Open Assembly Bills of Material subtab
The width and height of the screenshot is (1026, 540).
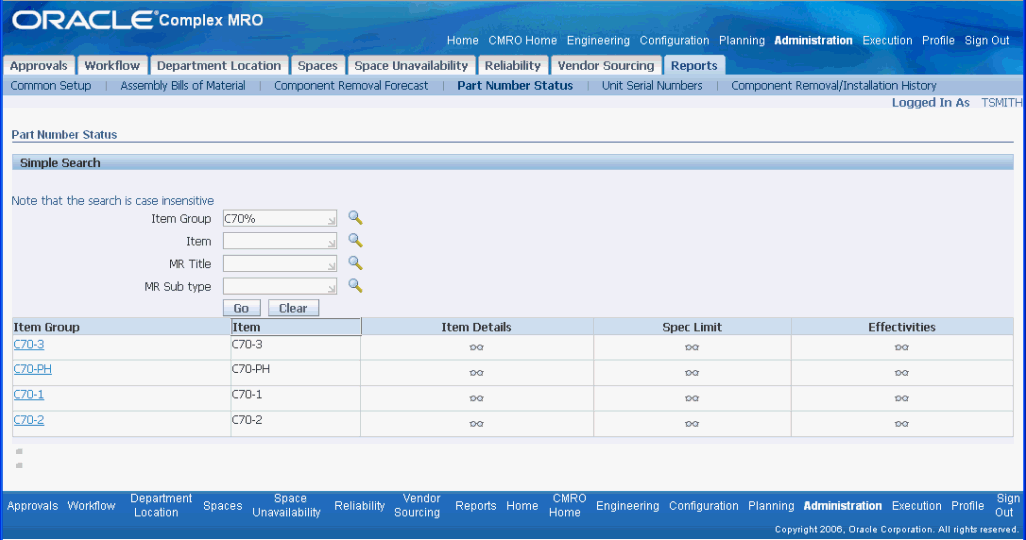[183, 86]
